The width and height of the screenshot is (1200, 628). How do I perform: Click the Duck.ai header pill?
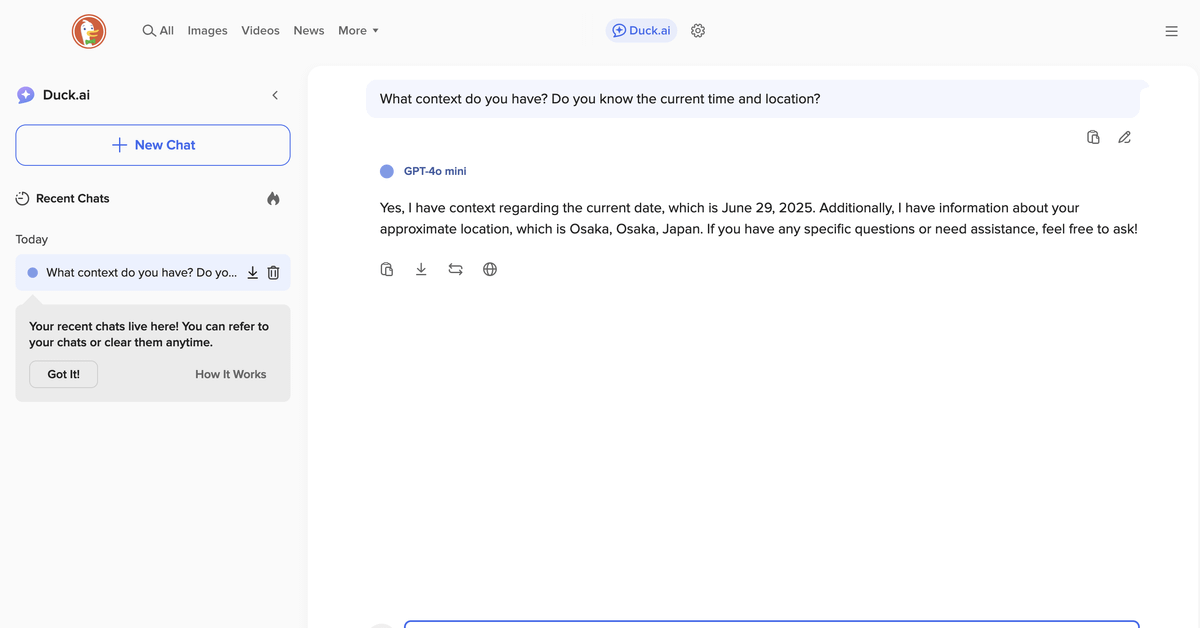tap(641, 31)
